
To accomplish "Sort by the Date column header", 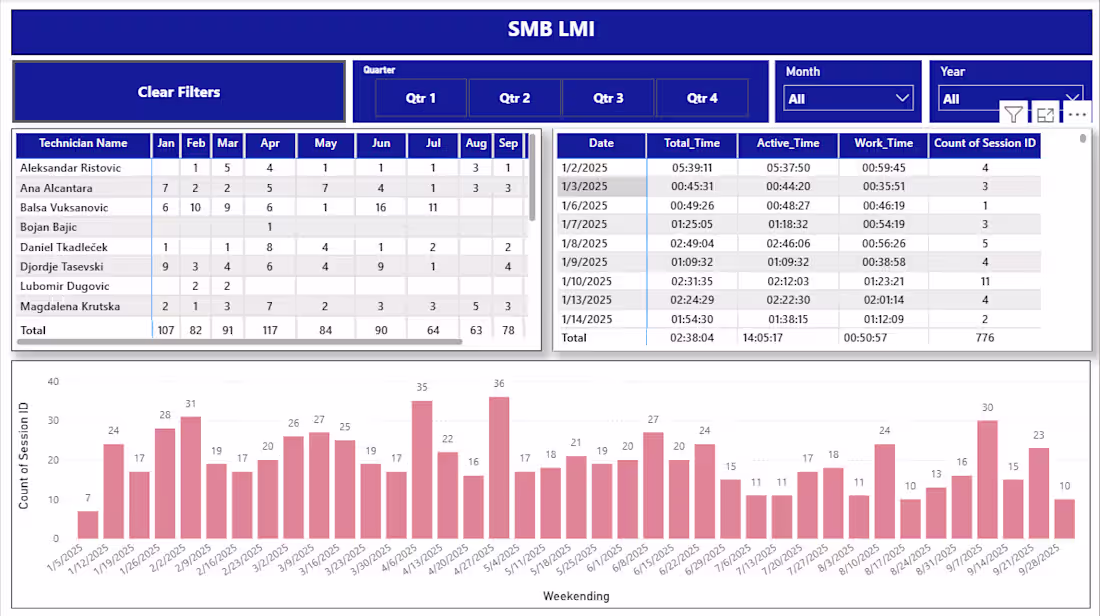I will (x=601, y=143).
